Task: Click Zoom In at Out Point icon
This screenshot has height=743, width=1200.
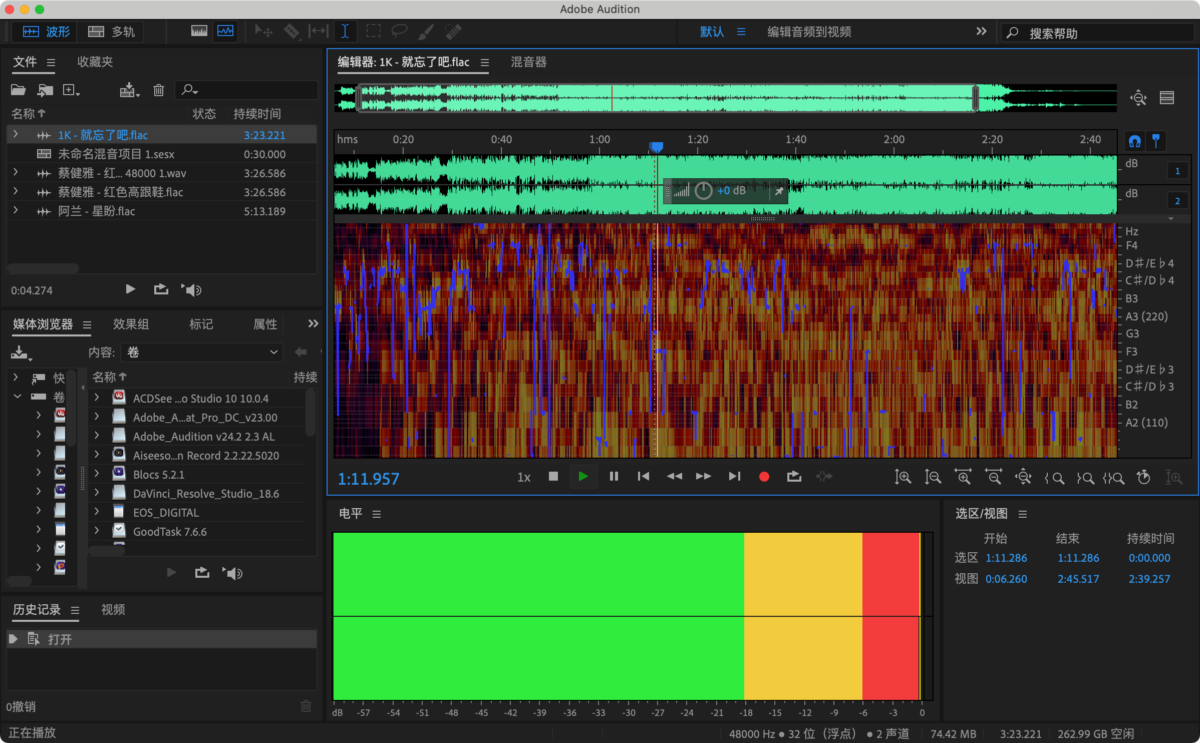Action: point(1085,478)
